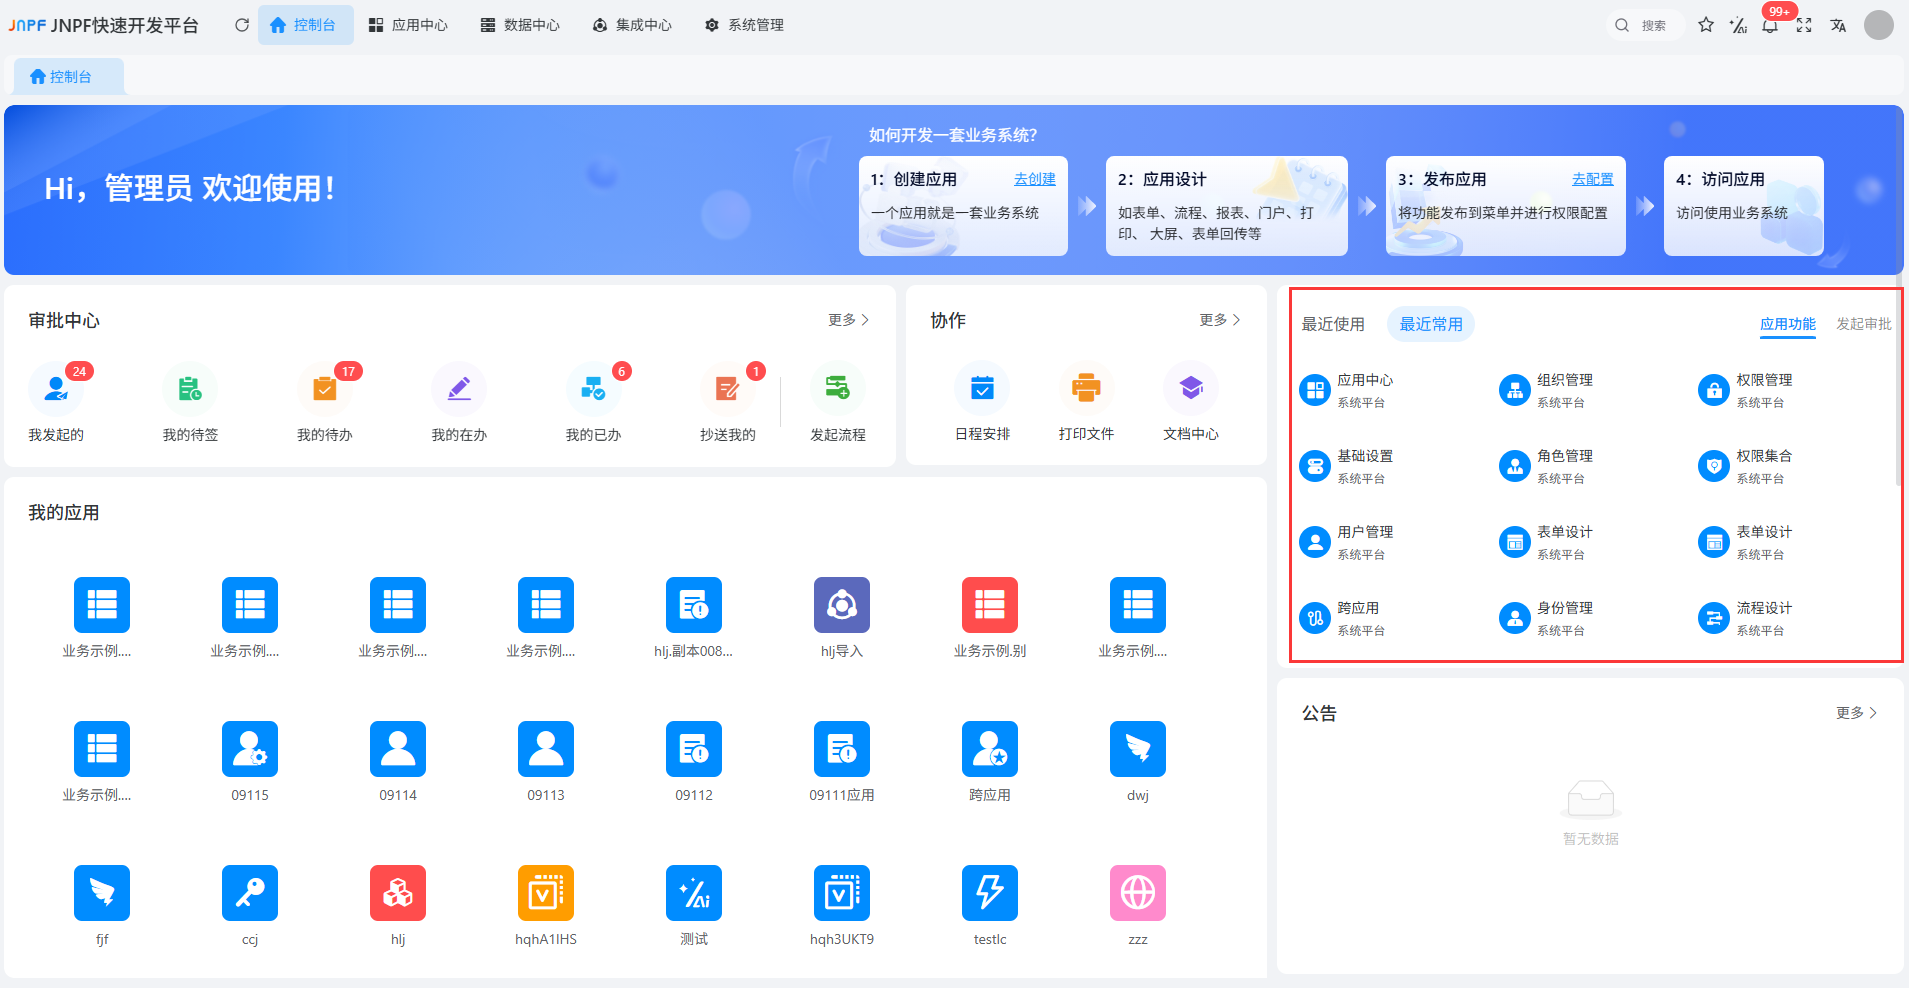Switch to the 发起审批 tab
The image size is (1909, 988).
[1863, 324]
